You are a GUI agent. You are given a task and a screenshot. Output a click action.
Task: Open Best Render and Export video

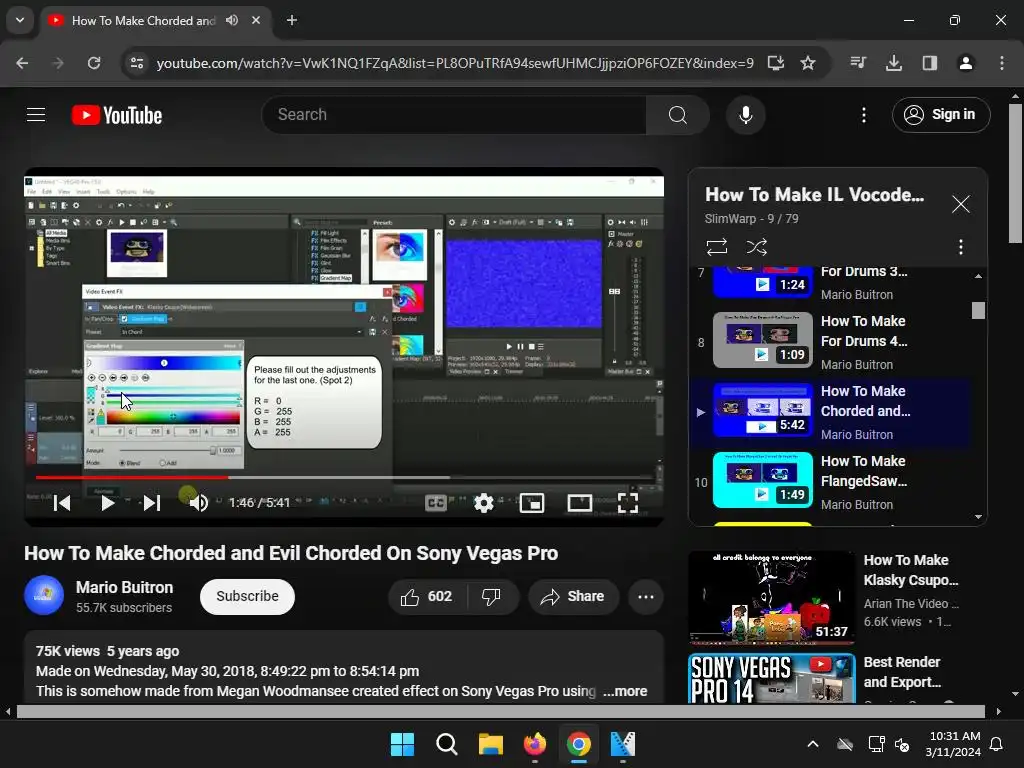click(x=901, y=672)
